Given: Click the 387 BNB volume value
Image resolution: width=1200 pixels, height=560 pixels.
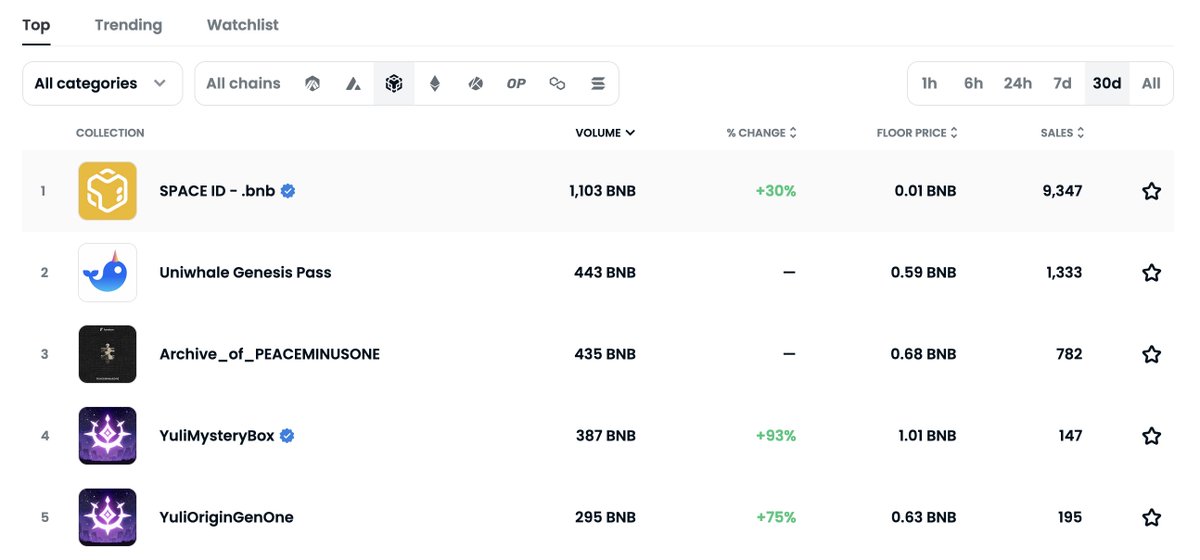Looking at the screenshot, I should [x=606, y=436].
